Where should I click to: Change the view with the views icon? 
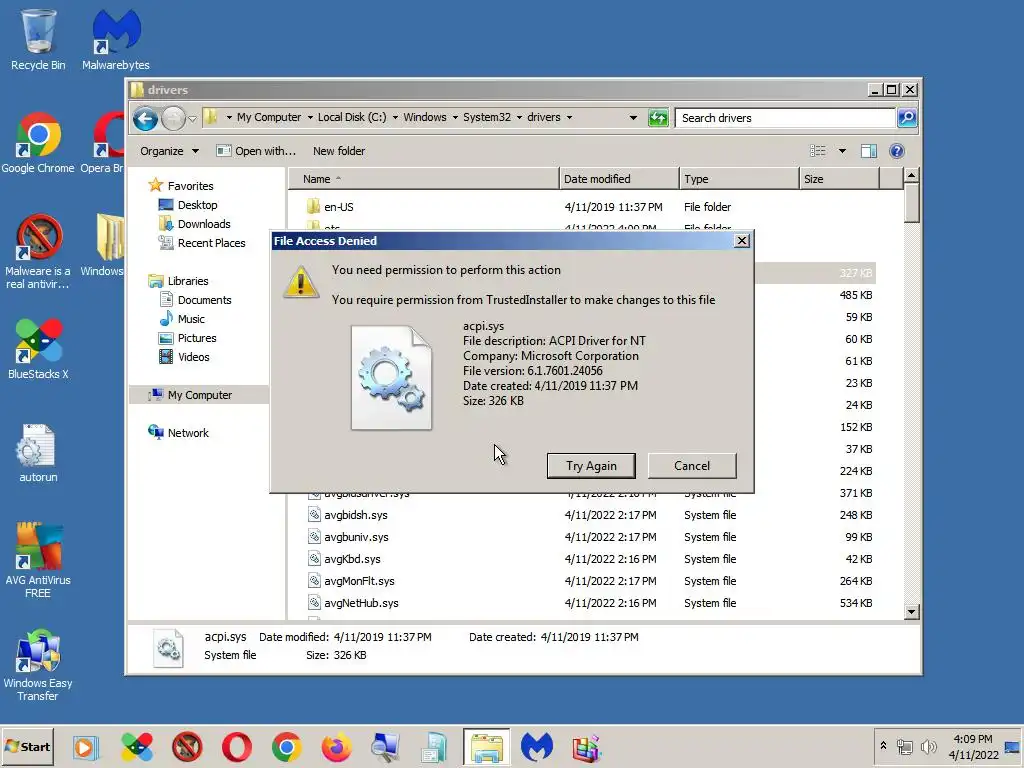pyautogui.click(x=818, y=151)
